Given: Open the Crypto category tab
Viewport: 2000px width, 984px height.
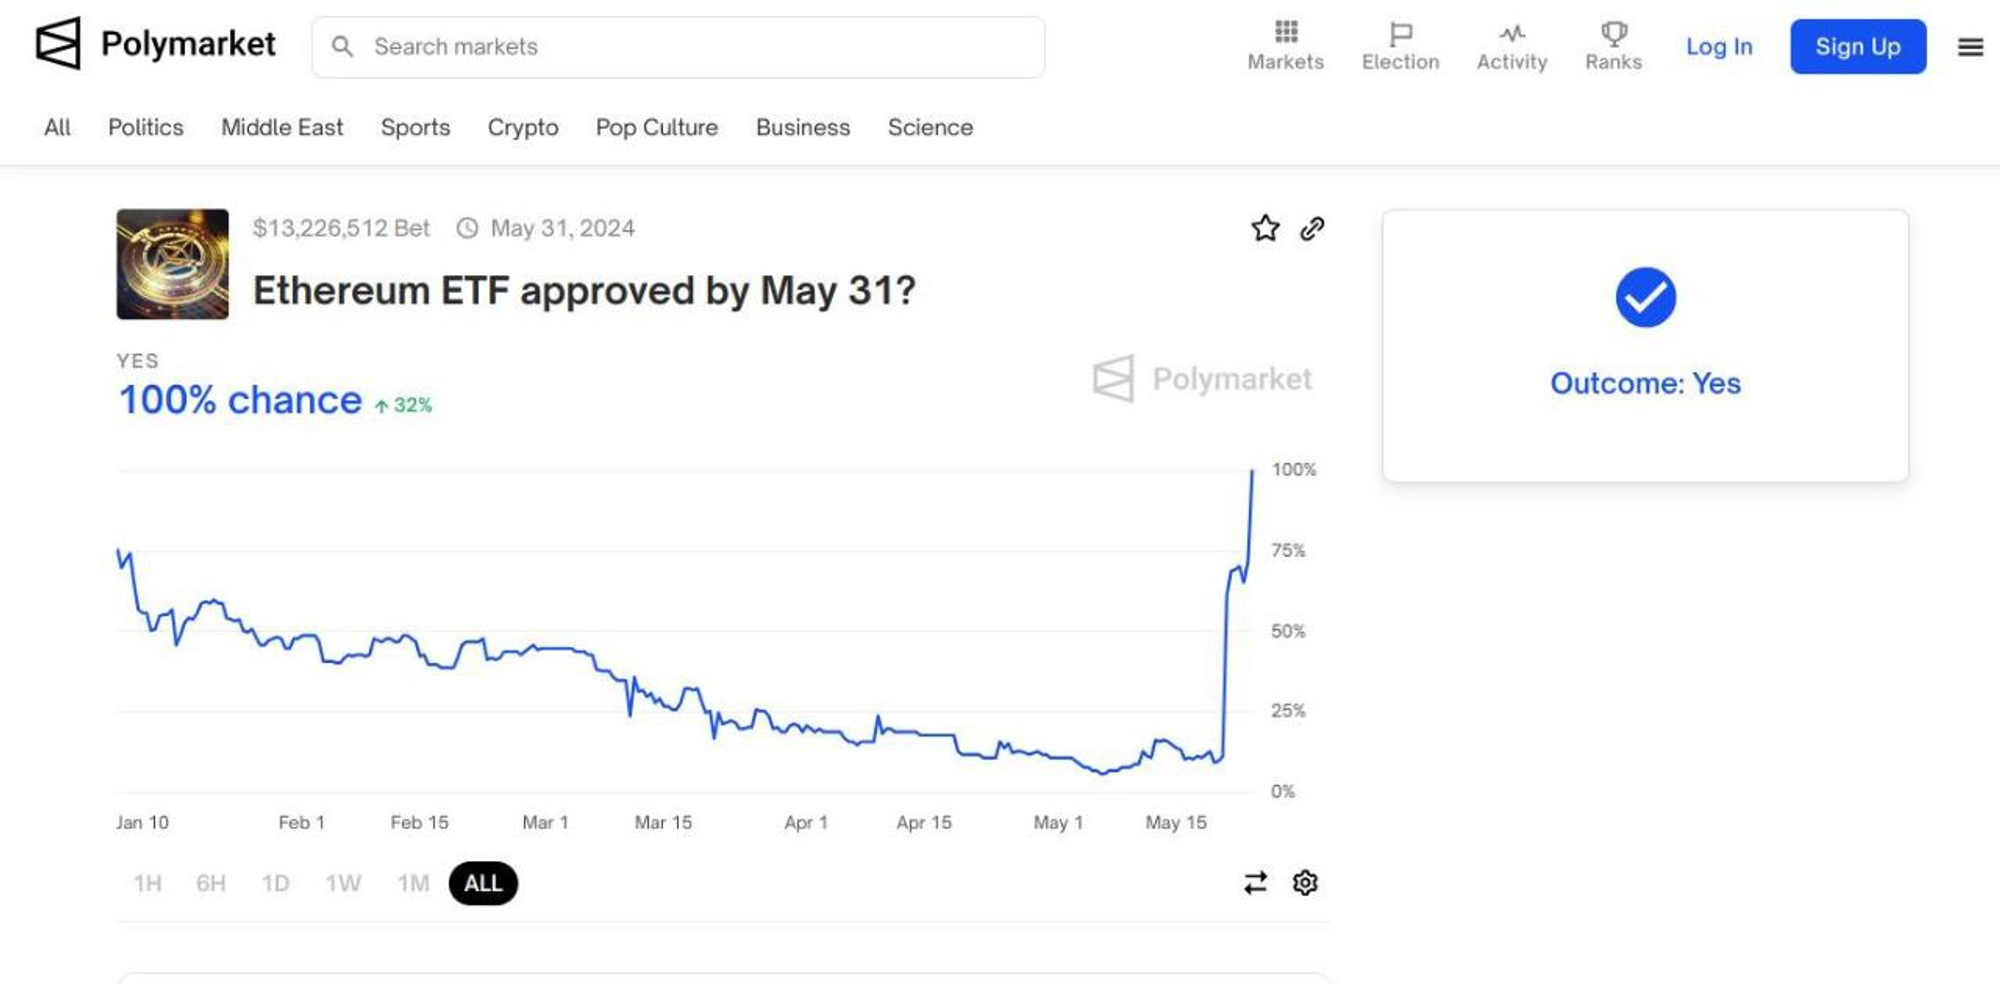Looking at the screenshot, I should pyautogui.click(x=523, y=127).
